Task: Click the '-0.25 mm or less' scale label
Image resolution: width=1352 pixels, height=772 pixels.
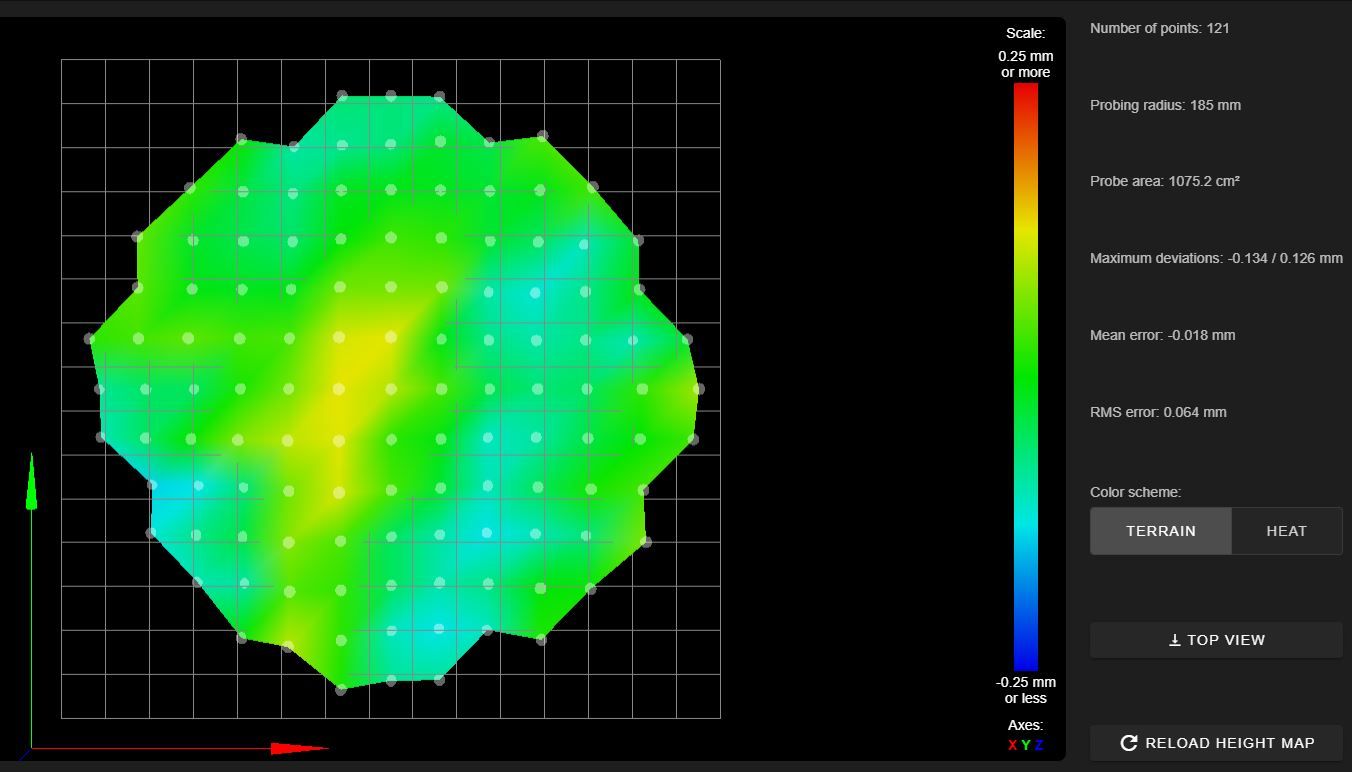Action: point(1026,690)
